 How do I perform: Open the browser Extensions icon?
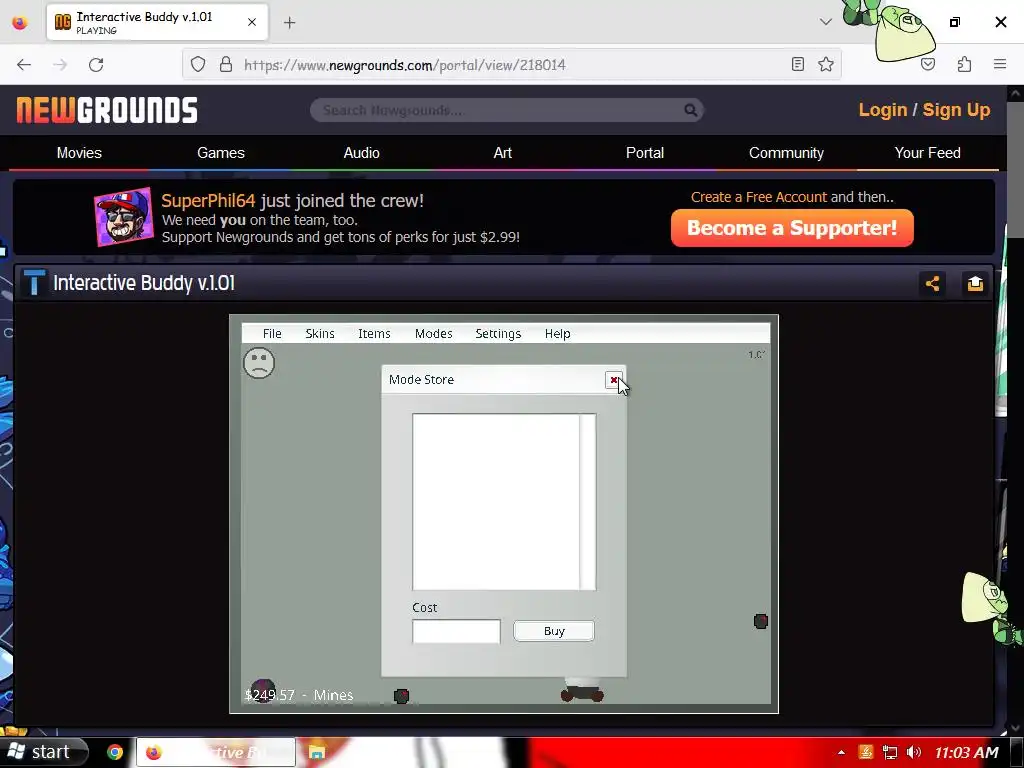[964, 64]
